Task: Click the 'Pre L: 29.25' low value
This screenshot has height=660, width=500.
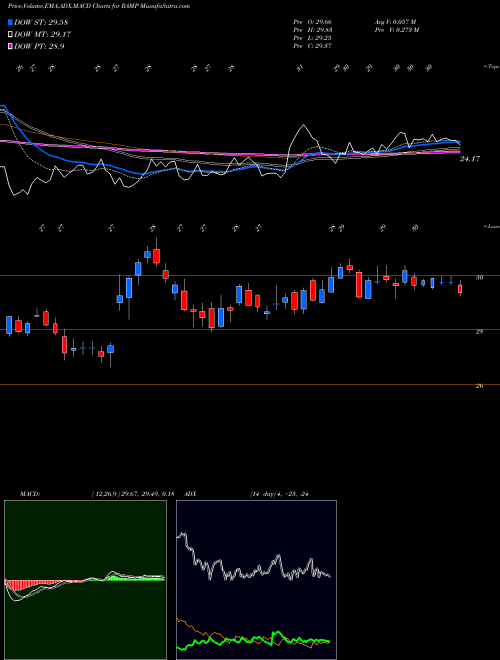Action: pos(313,38)
